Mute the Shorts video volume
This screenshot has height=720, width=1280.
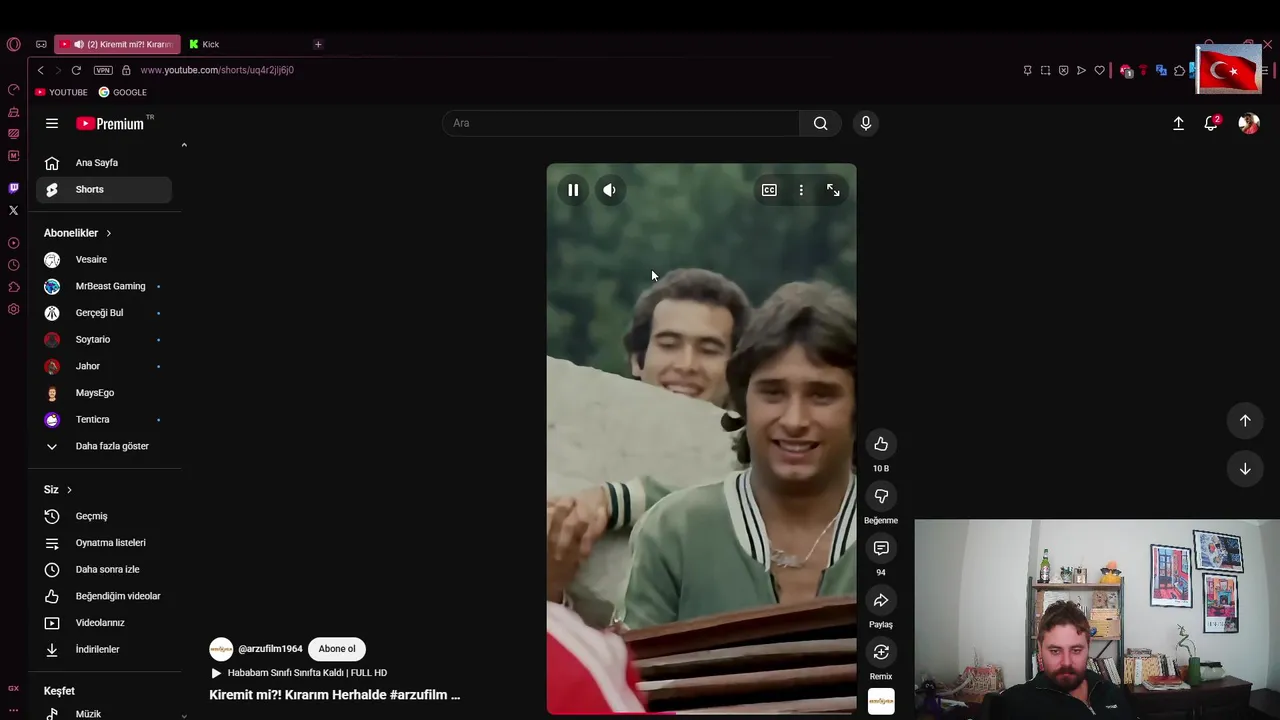tap(609, 190)
